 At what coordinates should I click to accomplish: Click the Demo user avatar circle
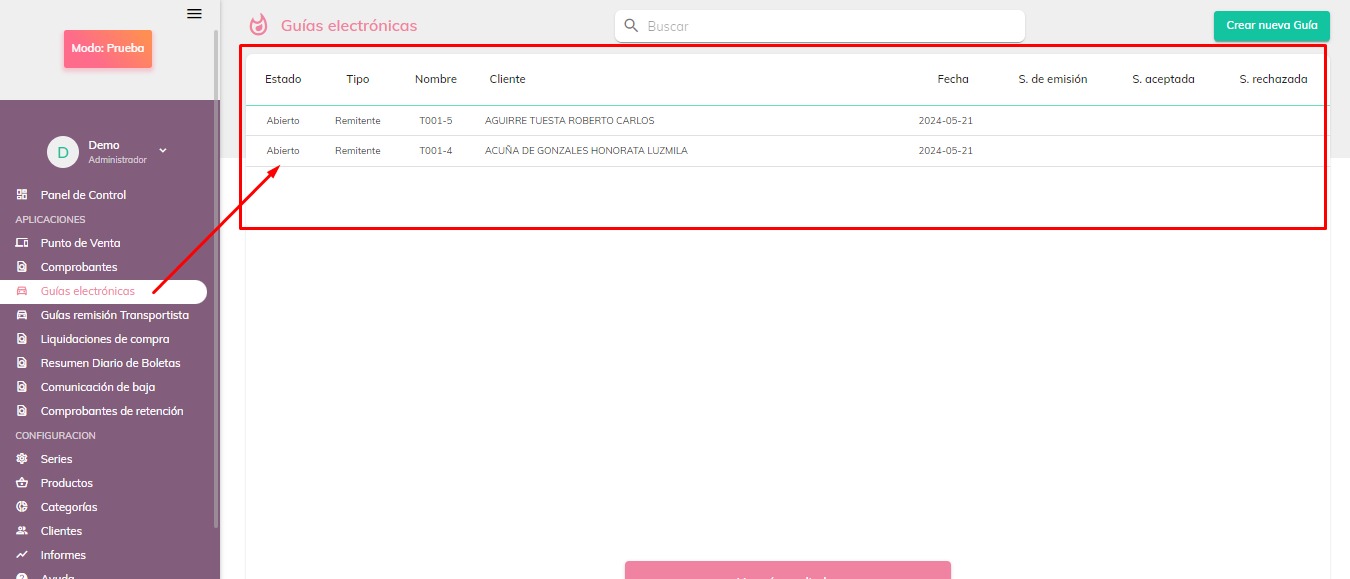click(x=63, y=152)
